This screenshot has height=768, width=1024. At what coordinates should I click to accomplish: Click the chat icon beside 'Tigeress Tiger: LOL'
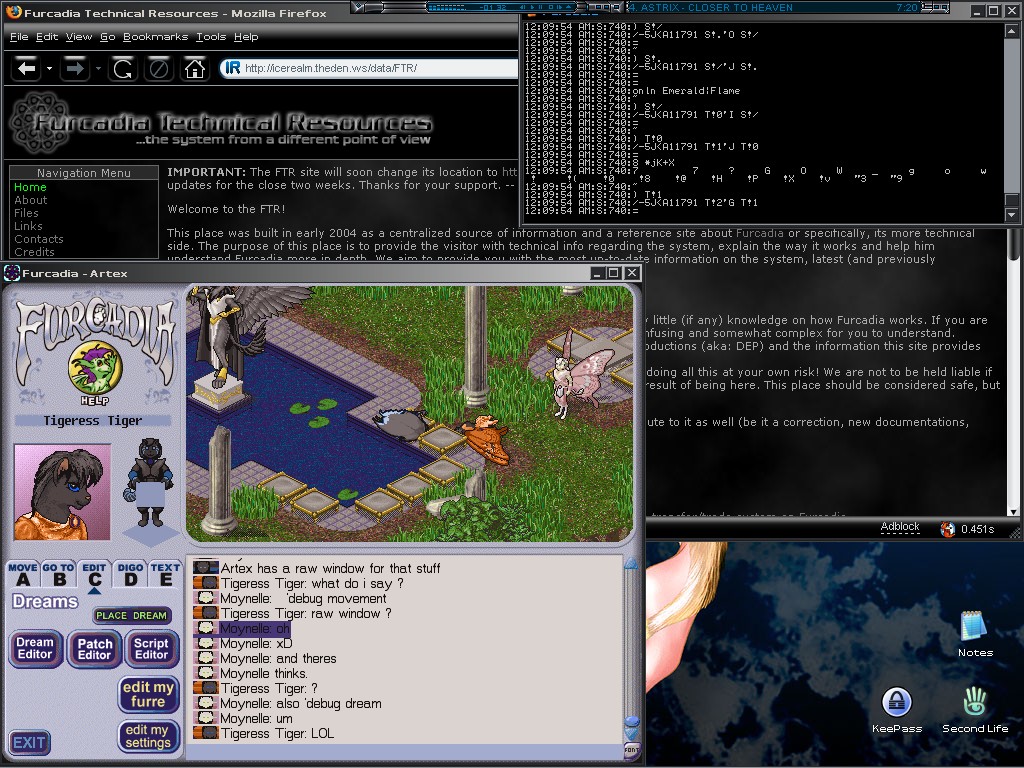coord(206,733)
